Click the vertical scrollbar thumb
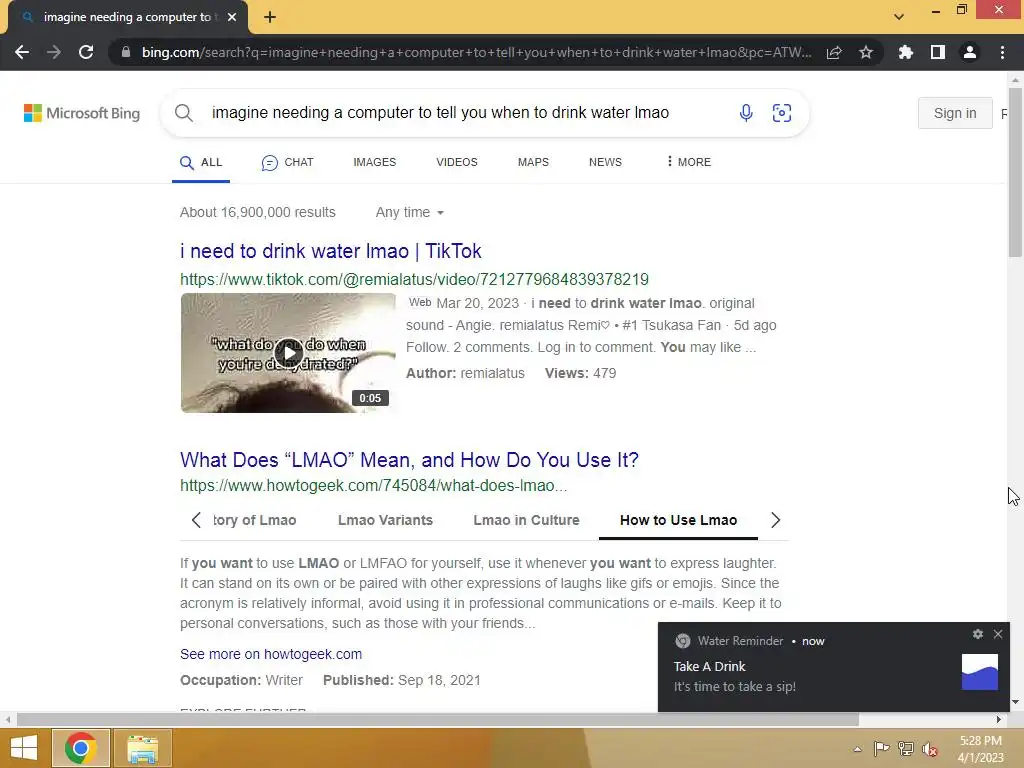Image resolution: width=1024 pixels, height=768 pixels. click(x=1015, y=172)
